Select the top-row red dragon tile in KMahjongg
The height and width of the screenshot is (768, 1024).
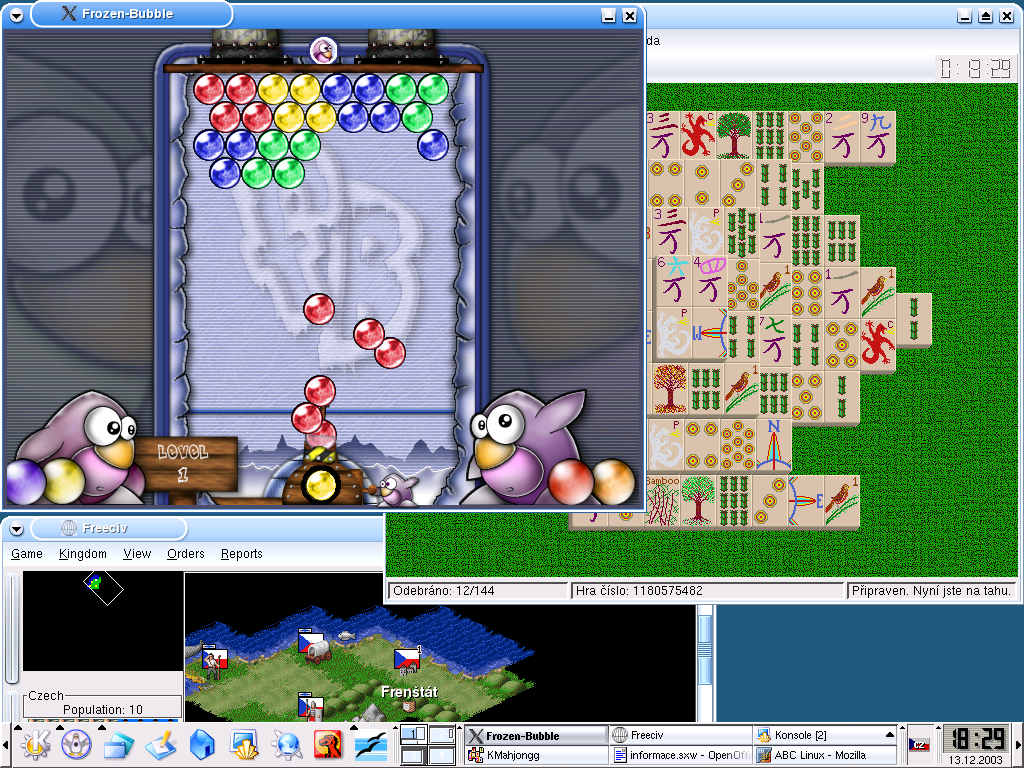point(697,135)
